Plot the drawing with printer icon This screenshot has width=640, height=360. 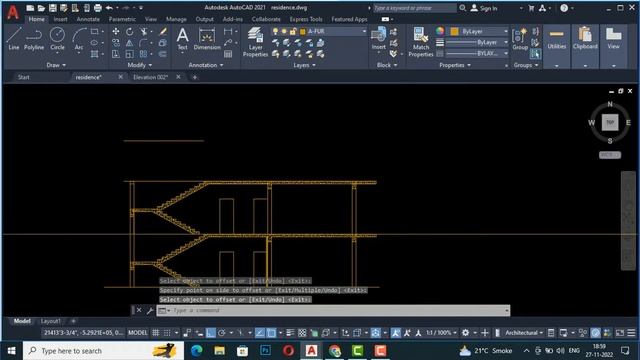[x=98, y=8]
